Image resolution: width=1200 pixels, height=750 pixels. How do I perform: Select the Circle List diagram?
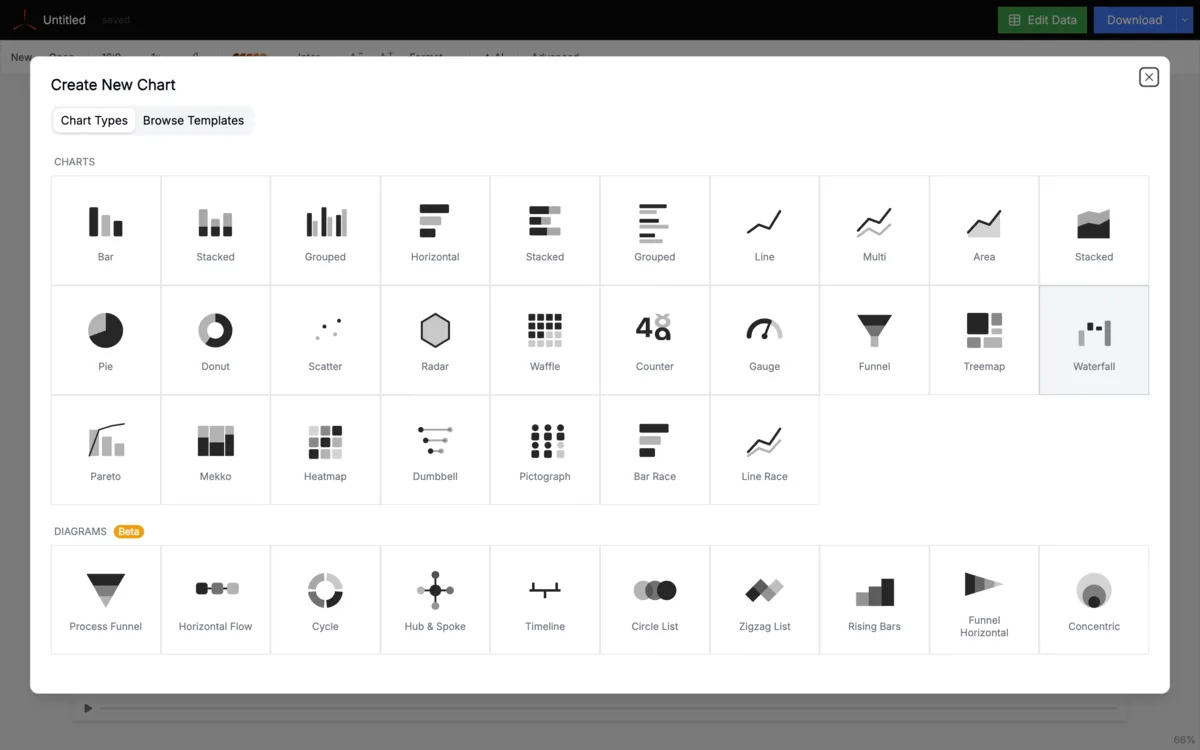coord(655,600)
